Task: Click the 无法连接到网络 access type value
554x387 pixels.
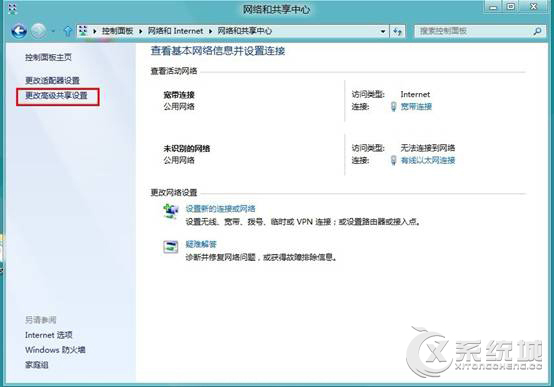Action: [428, 148]
